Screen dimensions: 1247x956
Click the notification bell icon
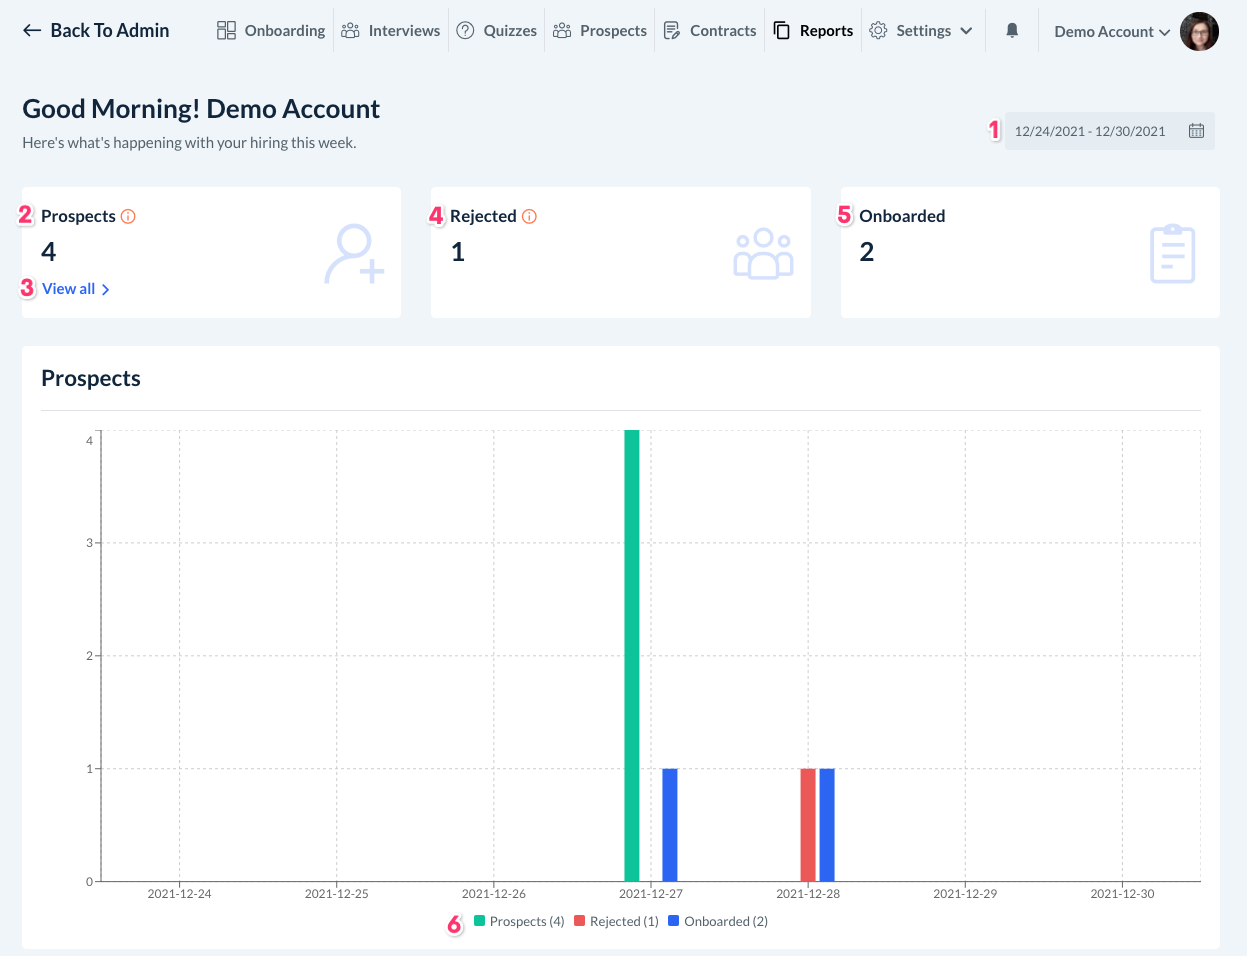click(1012, 31)
